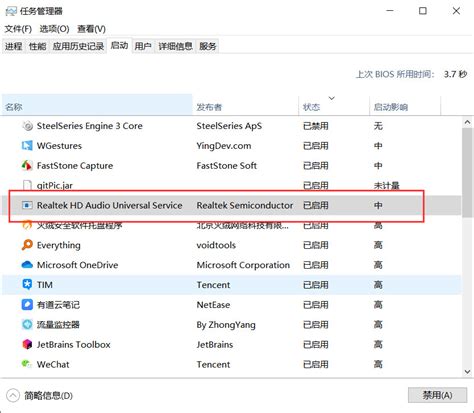The height and width of the screenshot is (413, 474).
Task: Click the Everything search icon
Action: click(27, 245)
